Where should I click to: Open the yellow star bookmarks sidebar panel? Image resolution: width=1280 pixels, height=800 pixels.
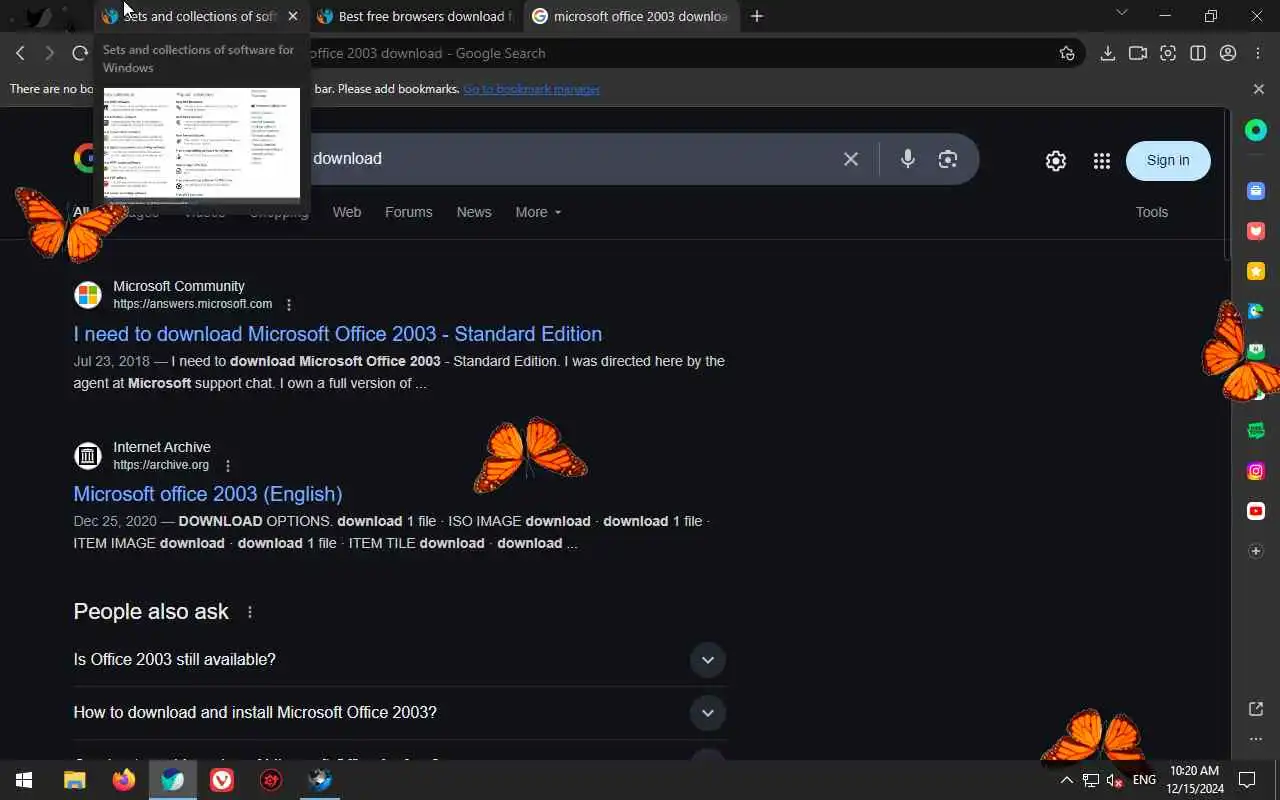[1256, 271]
